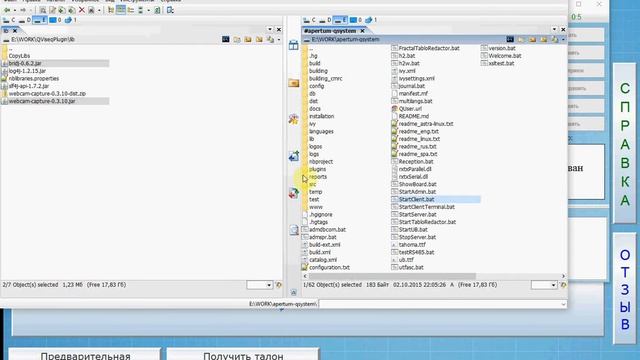Image resolution: width=640 pixels, height=360 pixels.
Task: Select StartClient.bat in the right panel
Action: coord(416,199)
